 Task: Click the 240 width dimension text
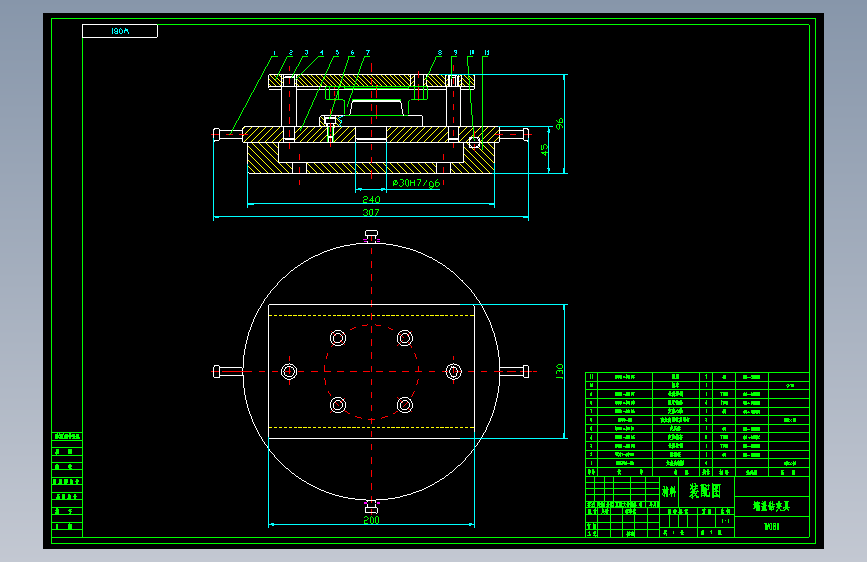pyautogui.click(x=371, y=199)
